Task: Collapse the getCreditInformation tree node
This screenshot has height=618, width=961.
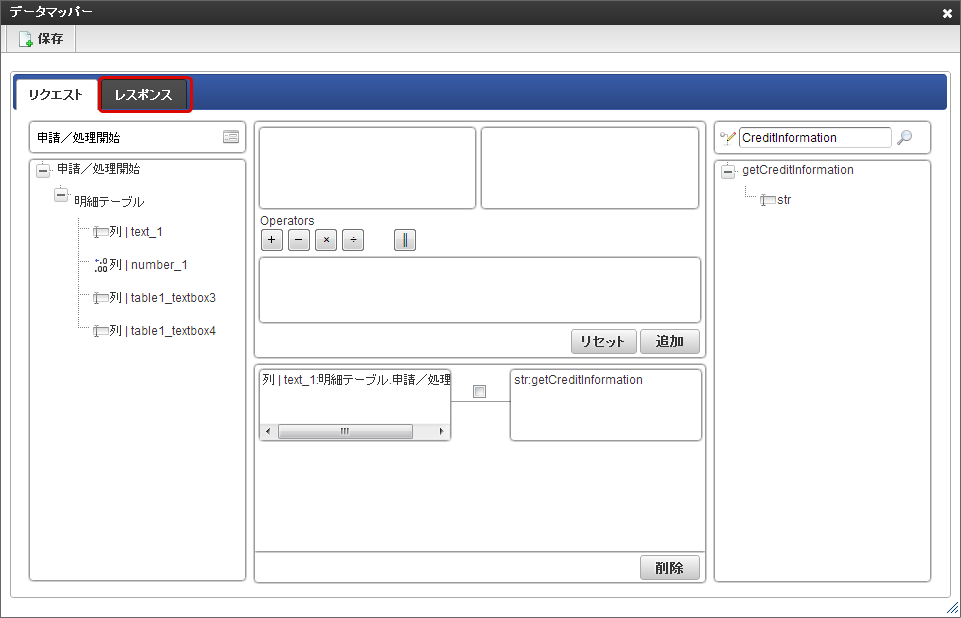Action: coord(727,172)
